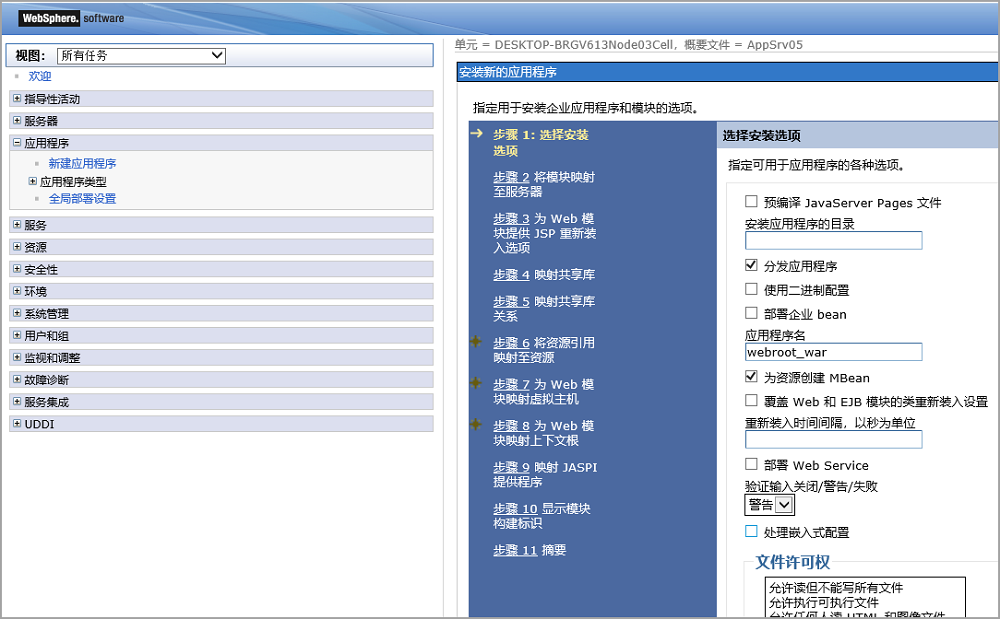Expand the 应用程序类型 tree node
The height and width of the screenshot is (619, 1000).
(x=33, y=181)
